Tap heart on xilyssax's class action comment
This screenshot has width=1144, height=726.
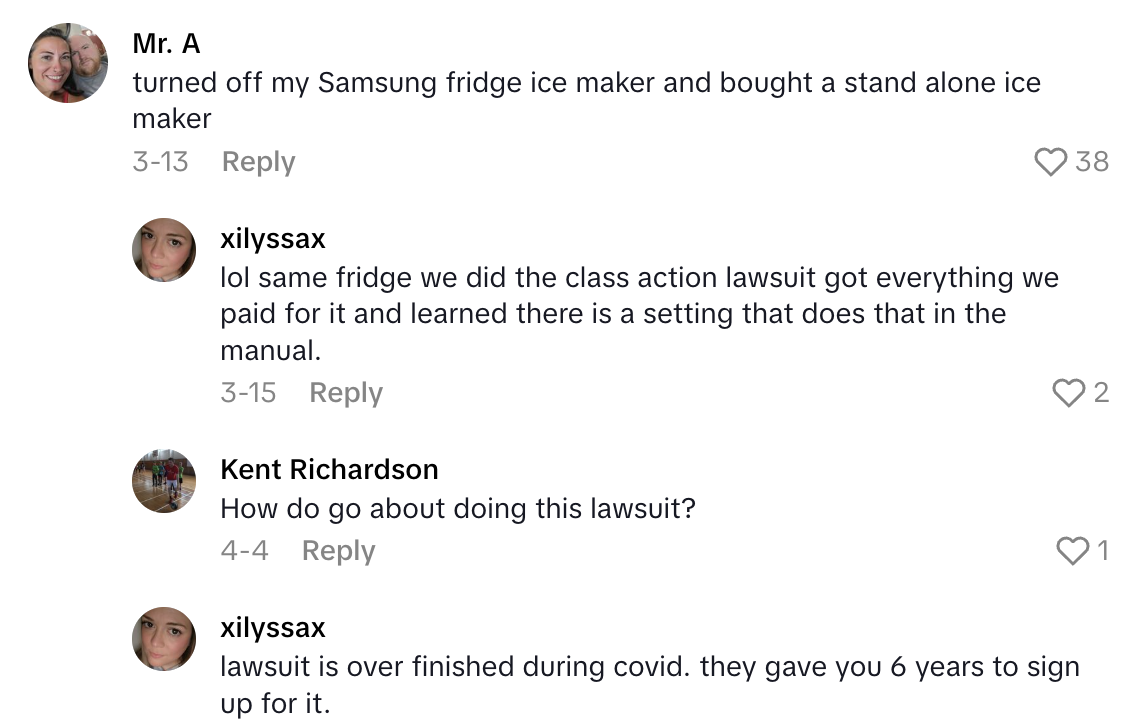(1069, 393)
